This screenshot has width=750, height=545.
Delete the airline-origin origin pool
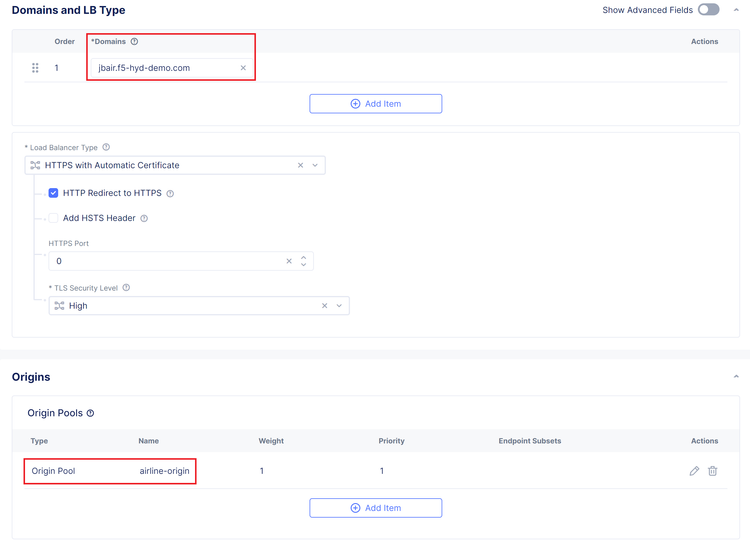click(713, 471)
